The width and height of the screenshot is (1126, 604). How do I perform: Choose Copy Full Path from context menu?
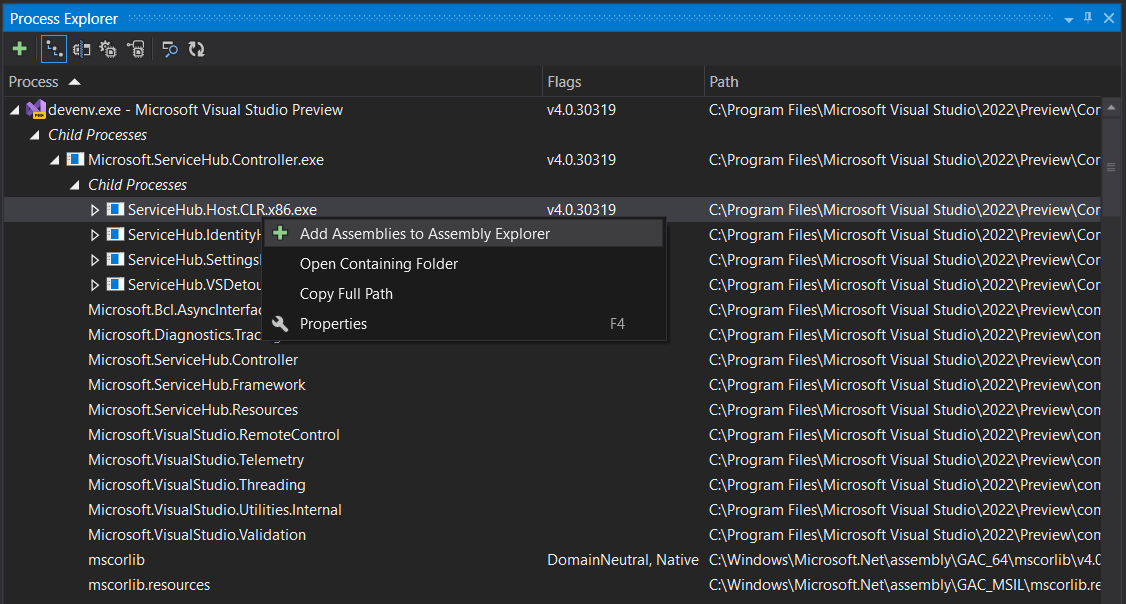tap(464, 294)
